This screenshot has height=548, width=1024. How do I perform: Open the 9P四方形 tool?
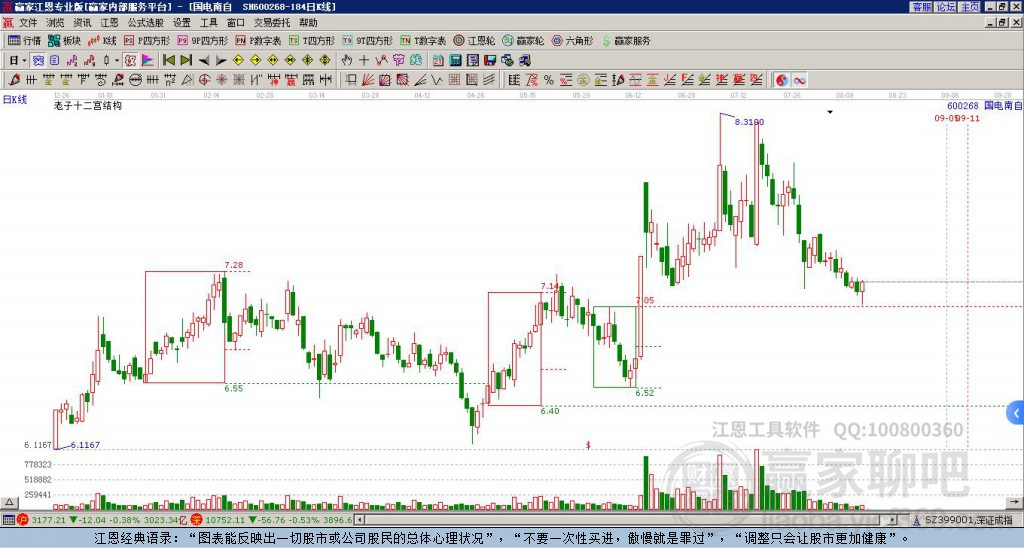coord(202,40)
